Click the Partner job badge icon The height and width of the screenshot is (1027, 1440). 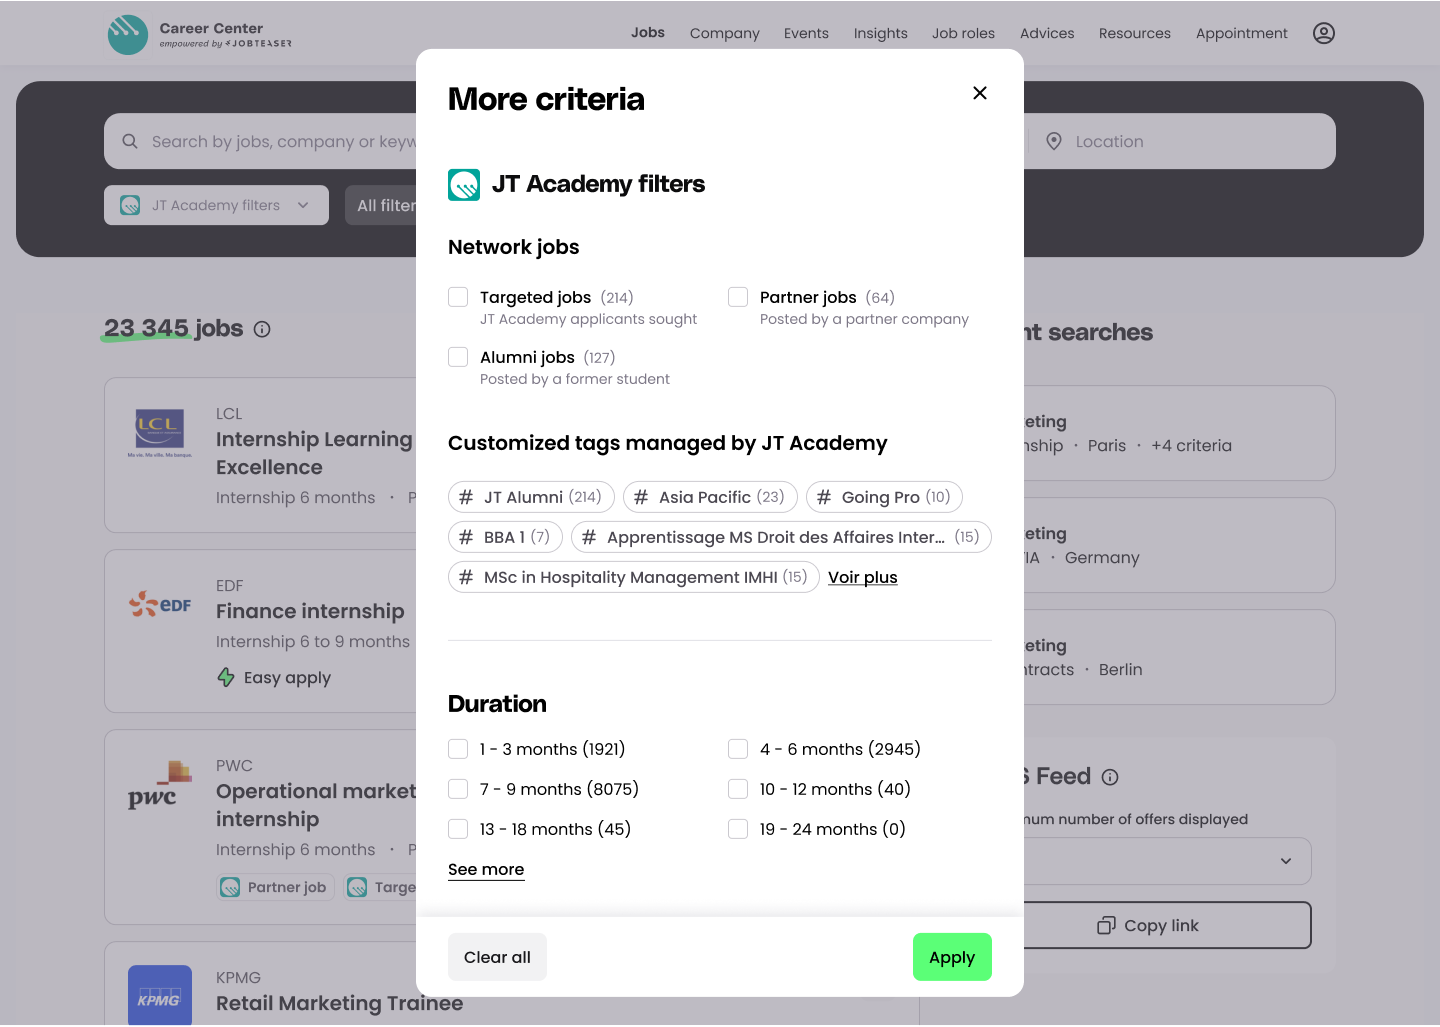tap(230, 887)
